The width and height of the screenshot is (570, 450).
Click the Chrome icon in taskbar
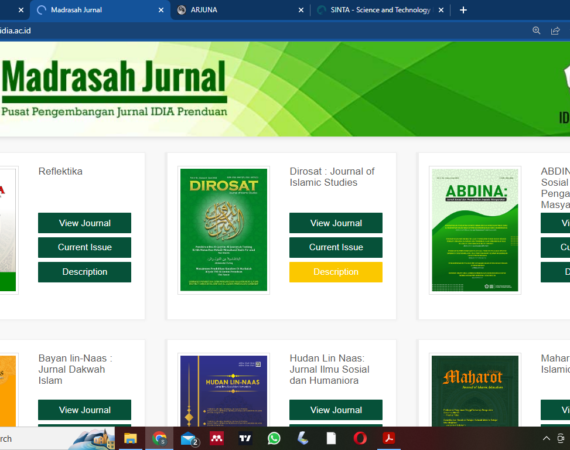(x=159, y=438)
